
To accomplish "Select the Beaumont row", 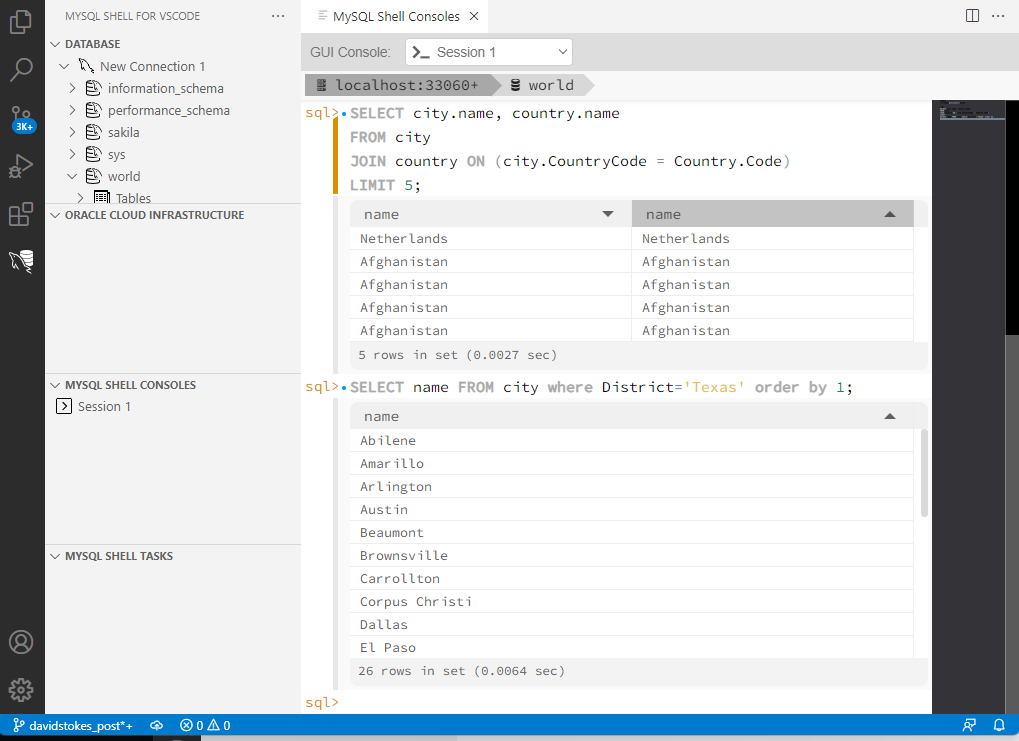I will (632, 532).
